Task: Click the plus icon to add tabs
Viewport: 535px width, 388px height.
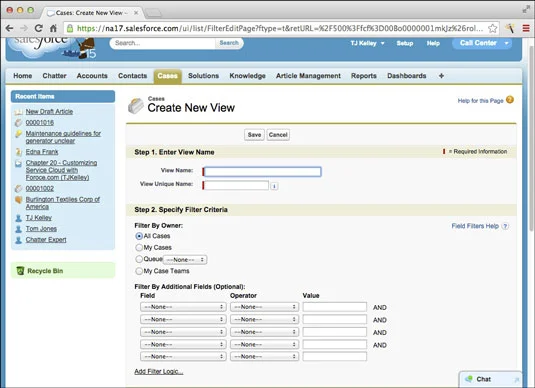Action: pos(441,76)
